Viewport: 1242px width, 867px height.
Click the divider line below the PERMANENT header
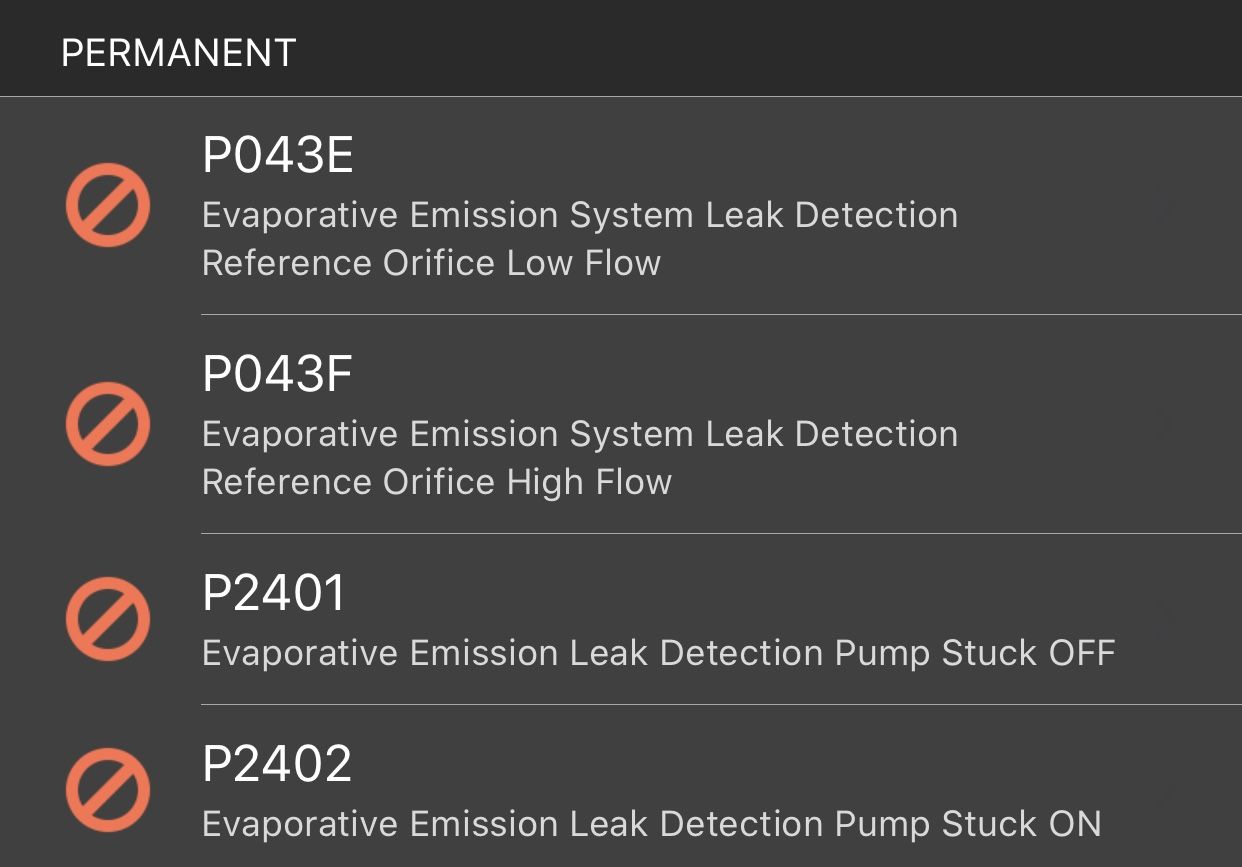pyautogui.click(x=621, y=97)
